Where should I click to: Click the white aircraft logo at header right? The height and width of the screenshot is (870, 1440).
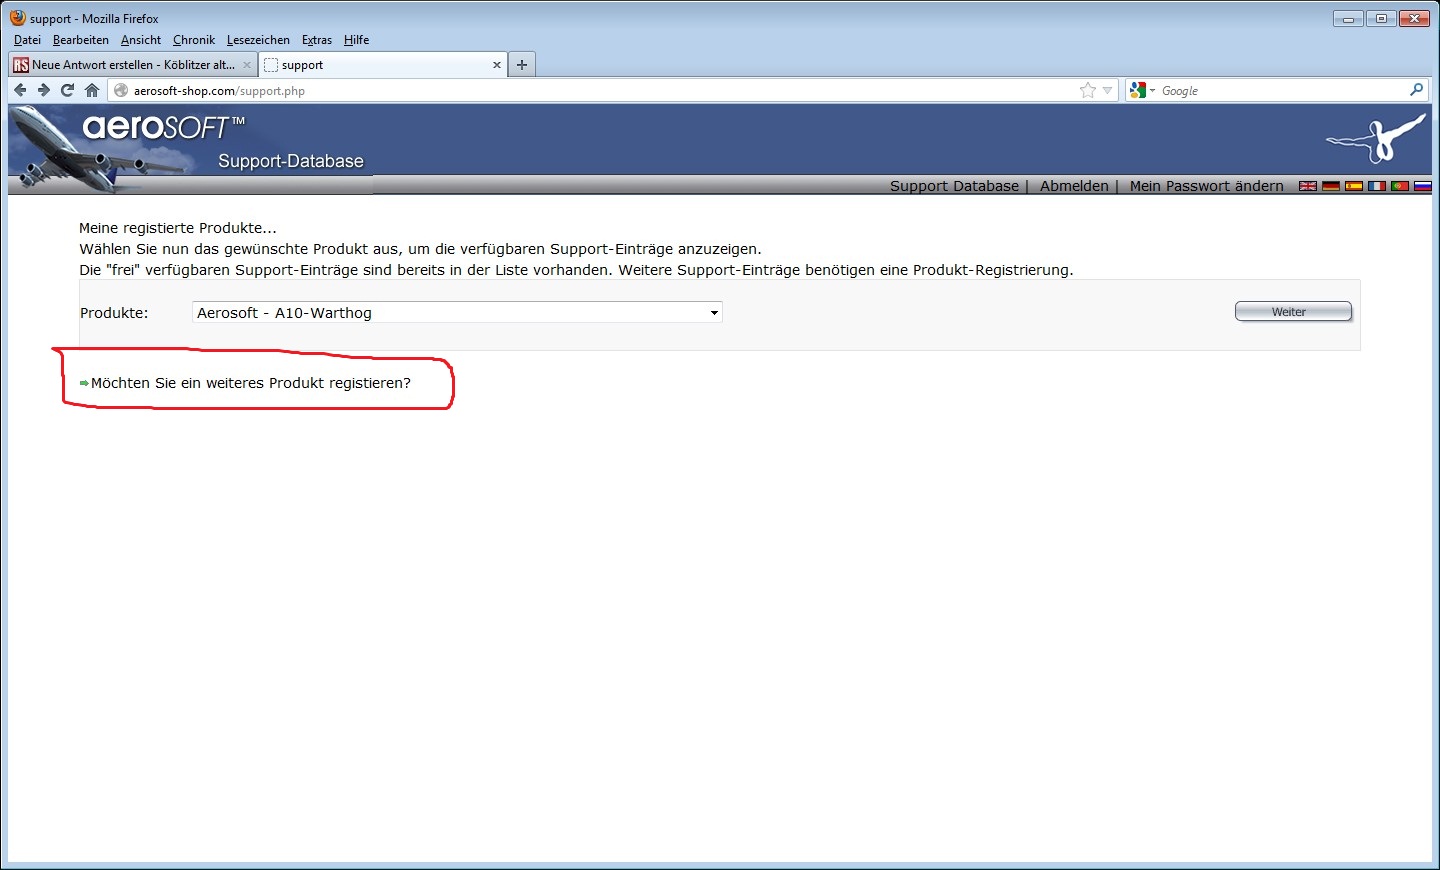[1376, 139]
